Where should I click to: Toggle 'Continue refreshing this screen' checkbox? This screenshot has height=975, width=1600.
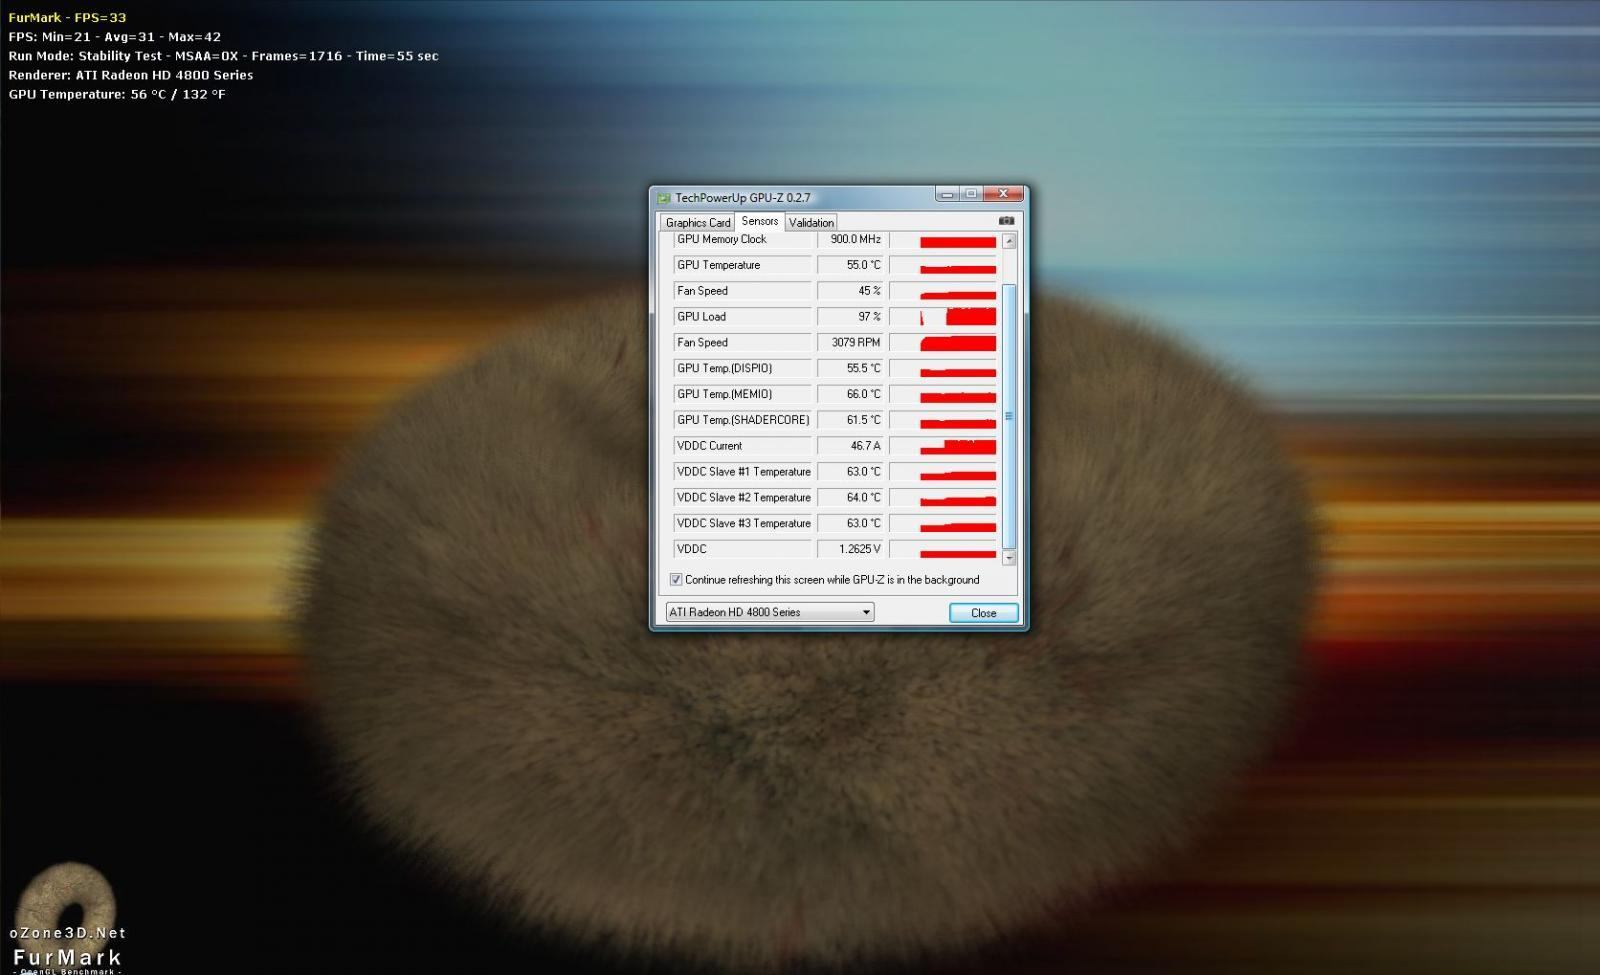tap(676, 580)
